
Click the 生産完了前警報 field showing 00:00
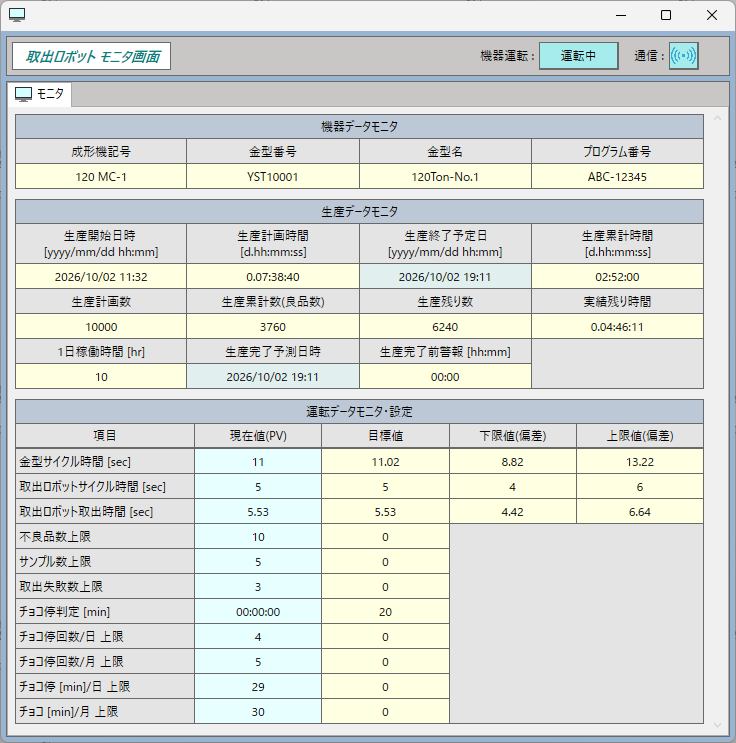(445, 377)
